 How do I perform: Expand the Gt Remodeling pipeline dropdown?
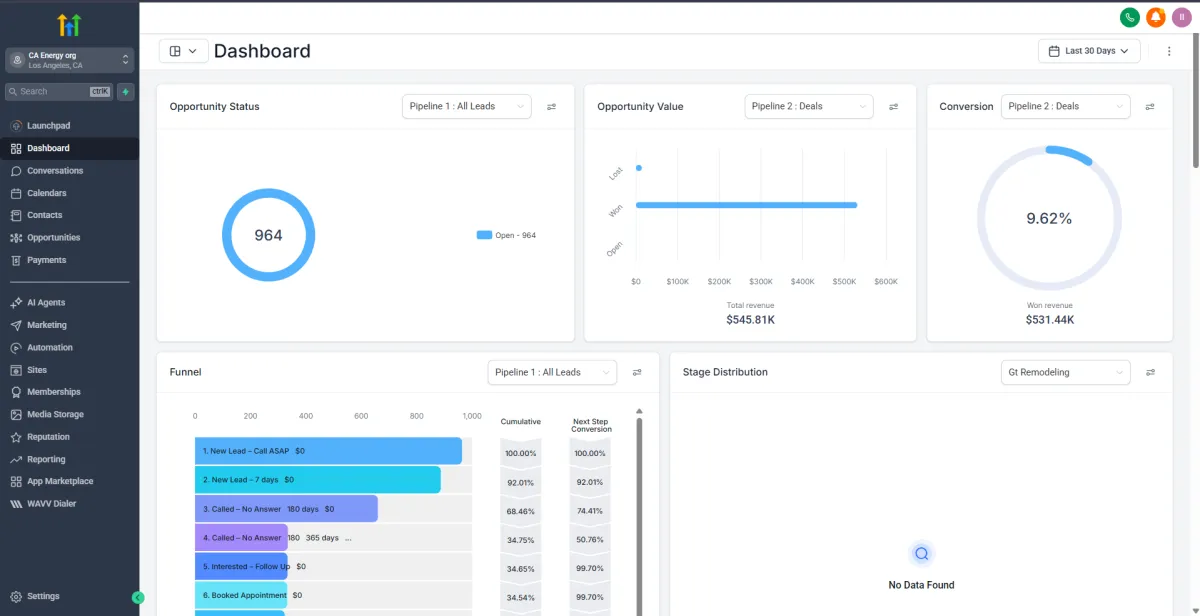pos(1065,372)
